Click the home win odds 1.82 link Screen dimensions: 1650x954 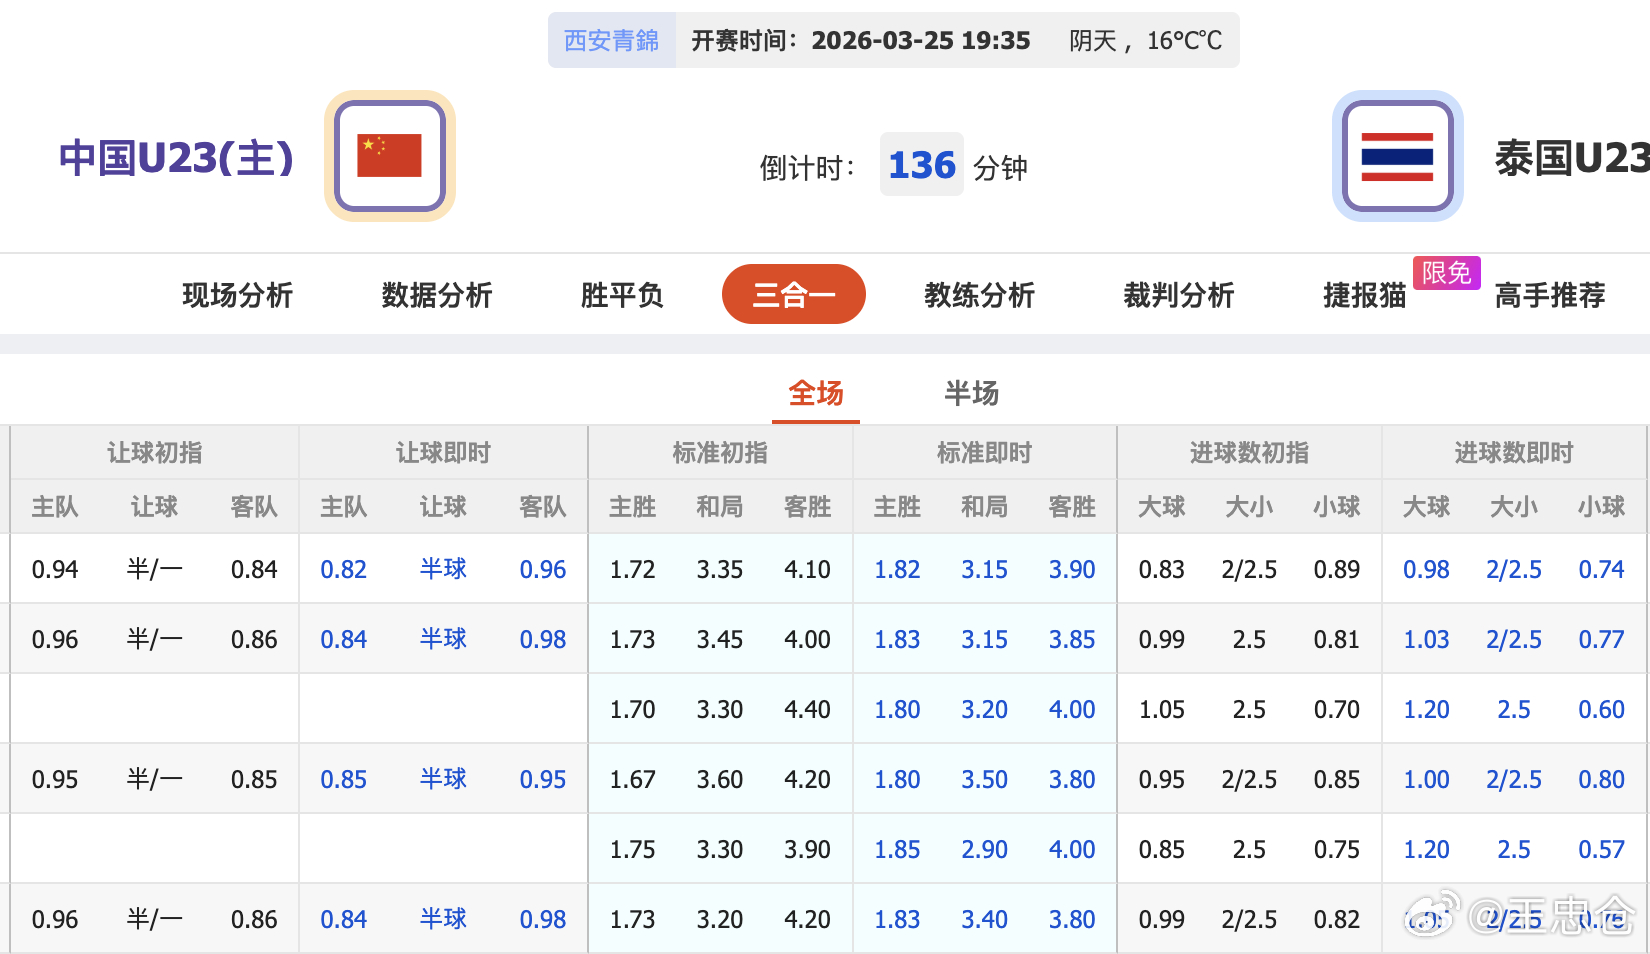[x=896, y=569]
